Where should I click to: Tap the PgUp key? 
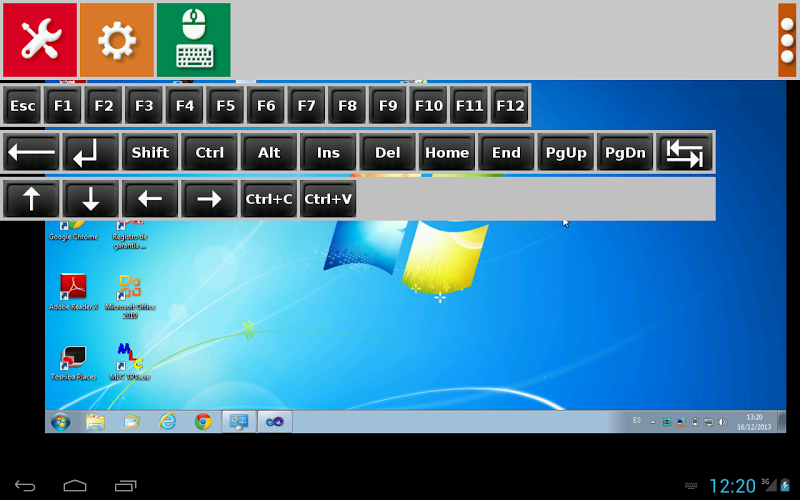click(x=566, y=152)
